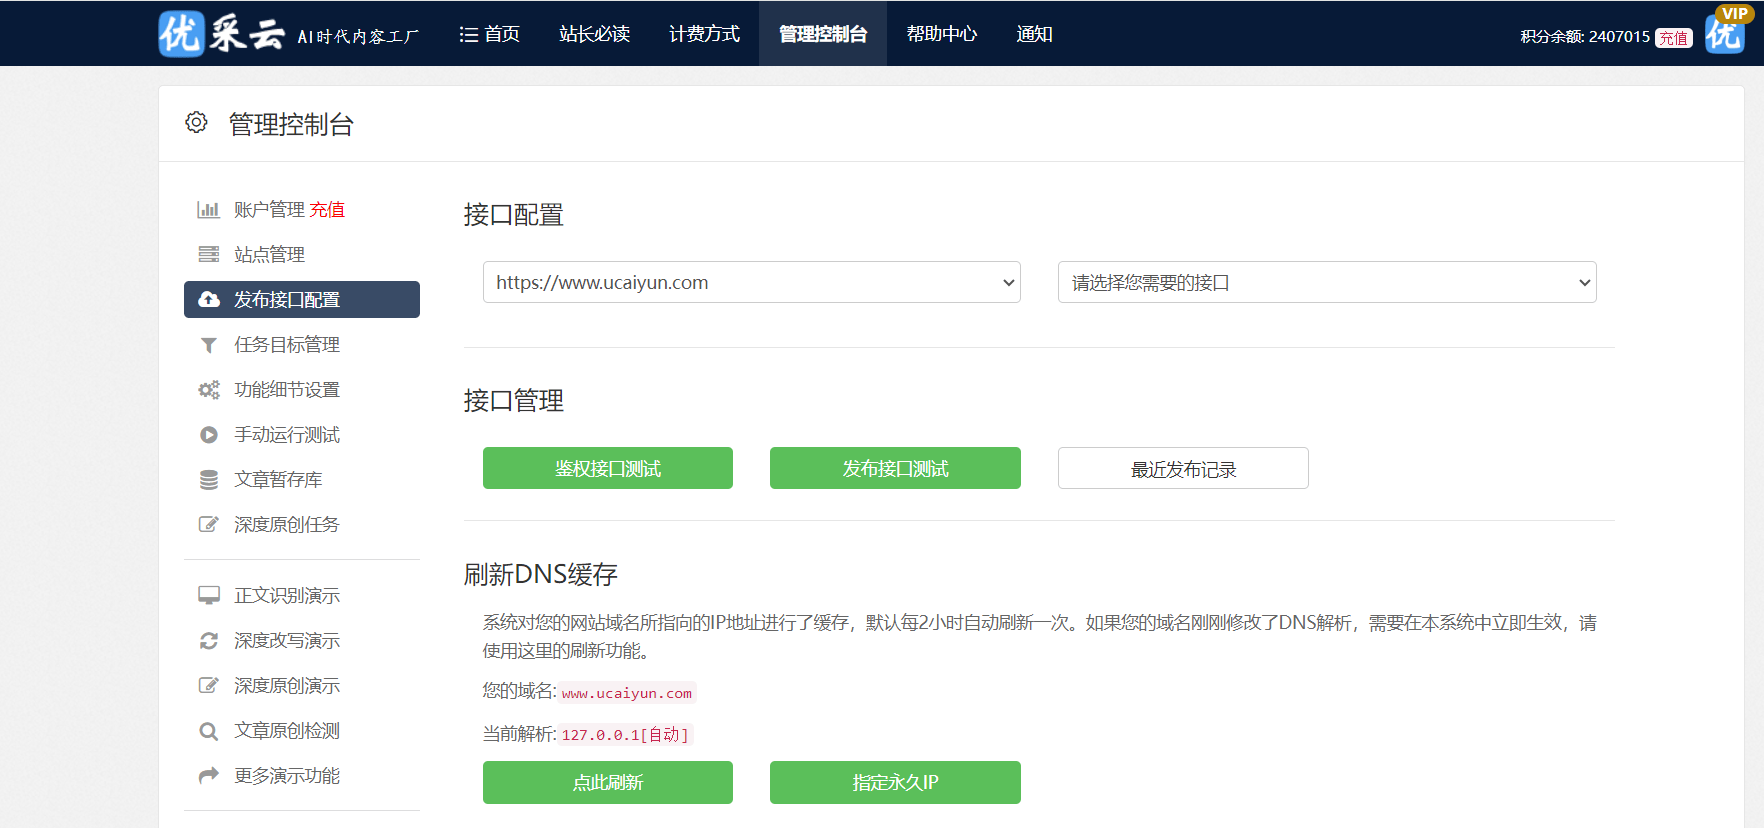Click the gears icon next to 功能细节设置
Screen dimensions: 1764x828
(208, 390)
